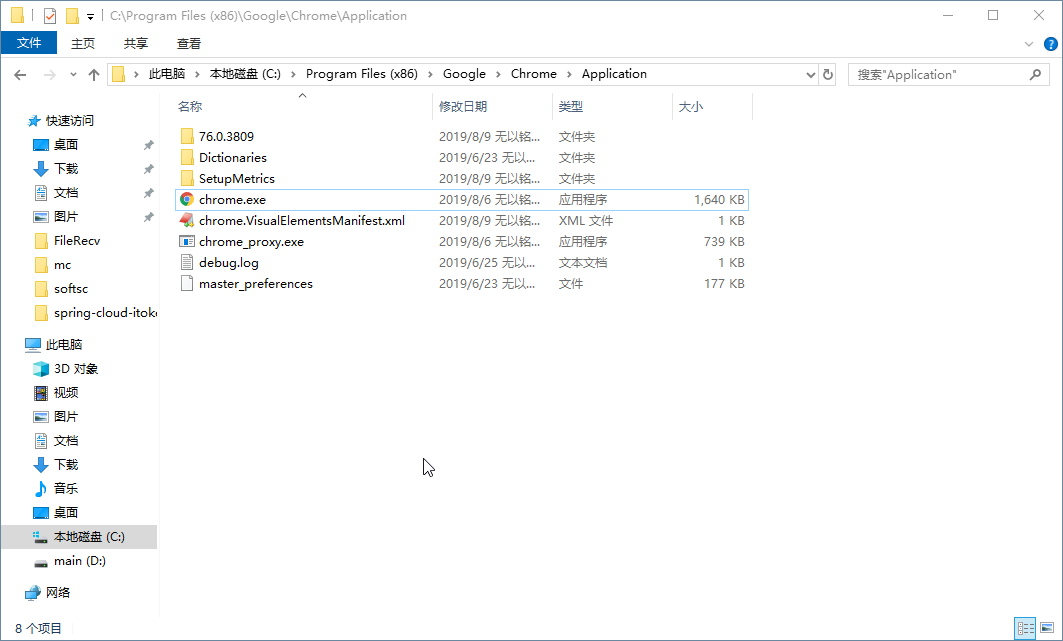The height and width of the screenshot is (641, 1063).
Task: Click the debug.log text document icon
Action: [186, 262]
